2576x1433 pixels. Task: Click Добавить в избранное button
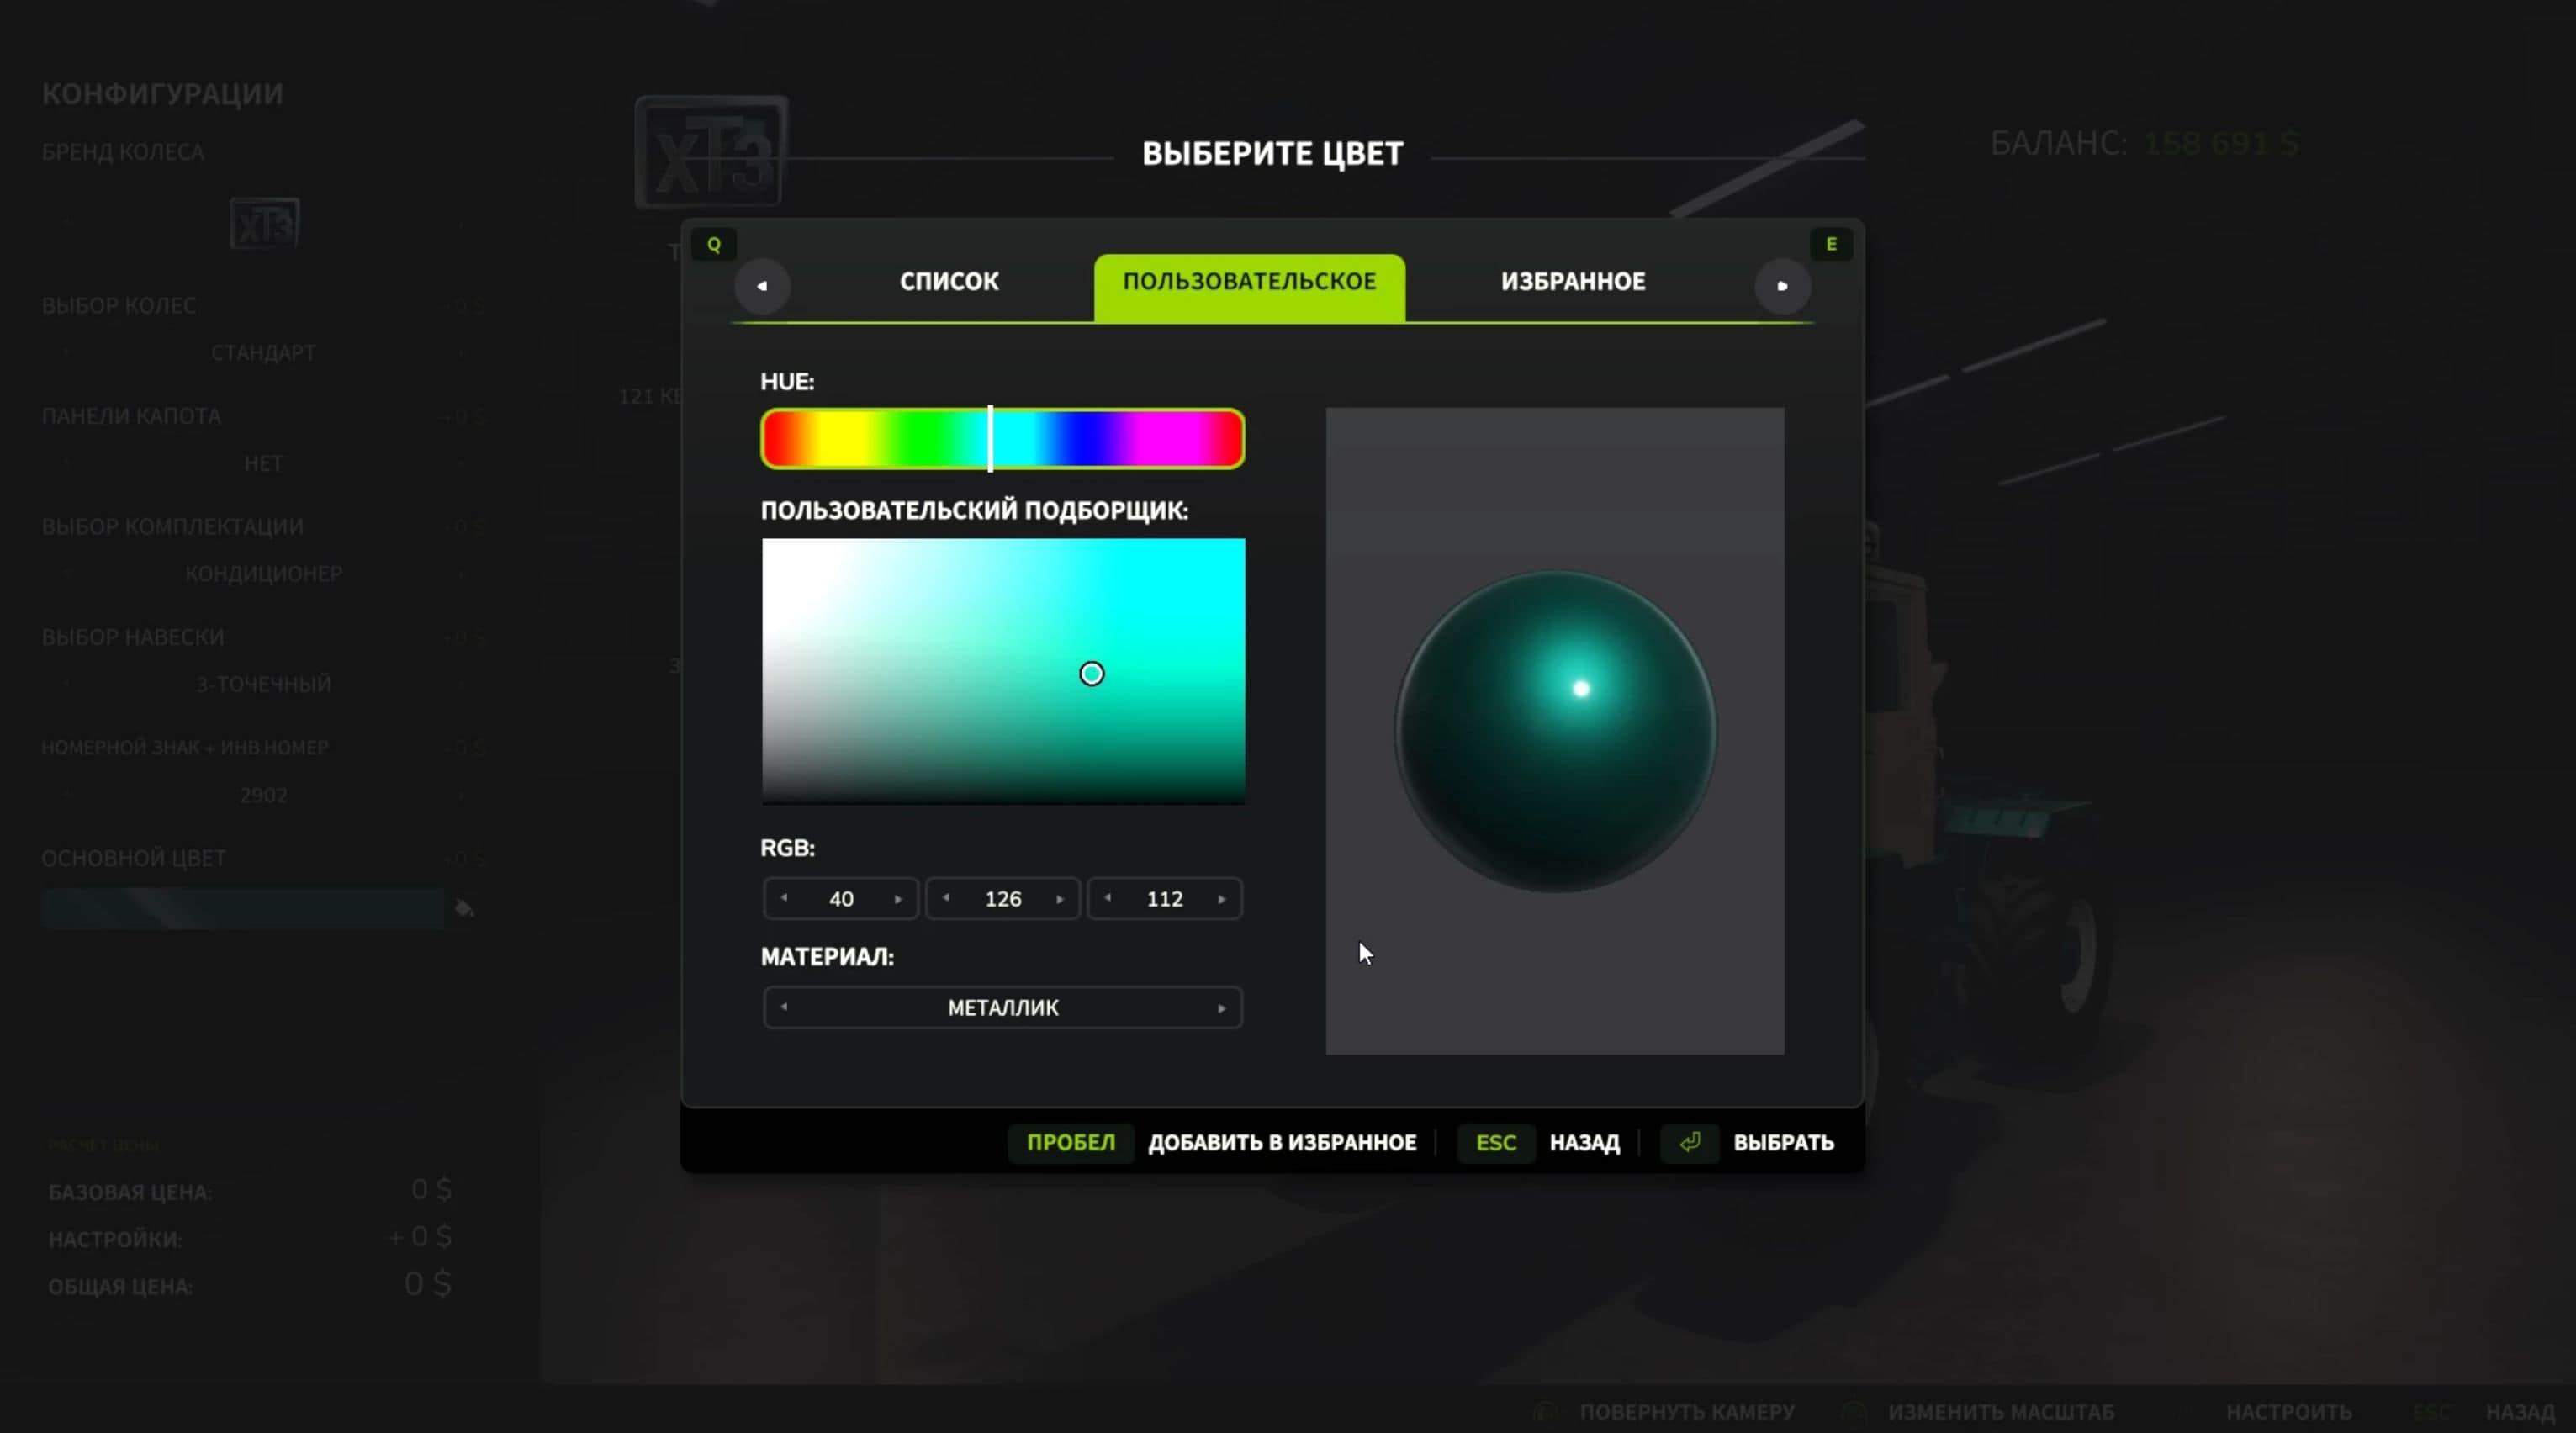[1281, 1142]
